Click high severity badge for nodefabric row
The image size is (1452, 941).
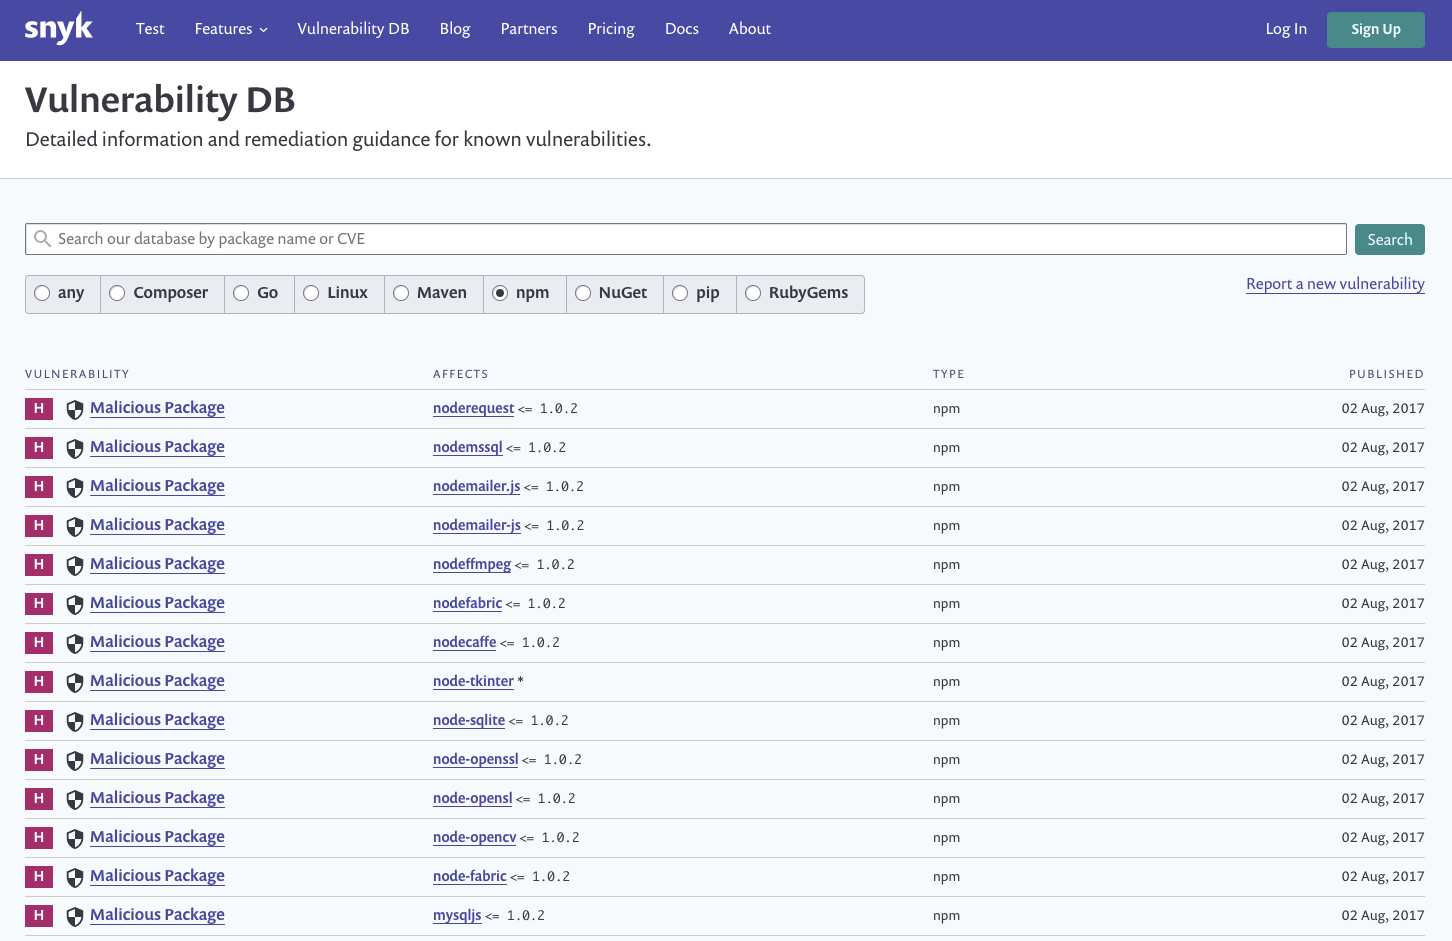pos(39,603)
